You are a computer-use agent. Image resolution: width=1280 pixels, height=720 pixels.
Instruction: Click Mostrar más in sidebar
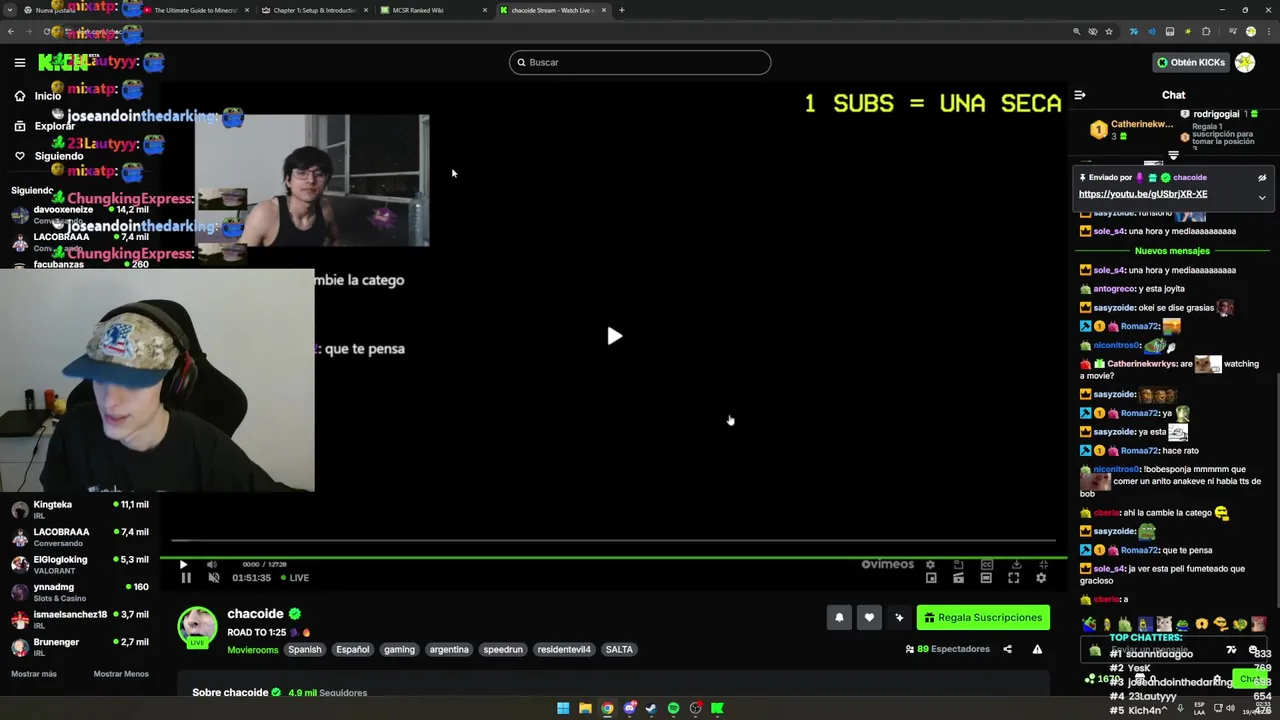34,674
